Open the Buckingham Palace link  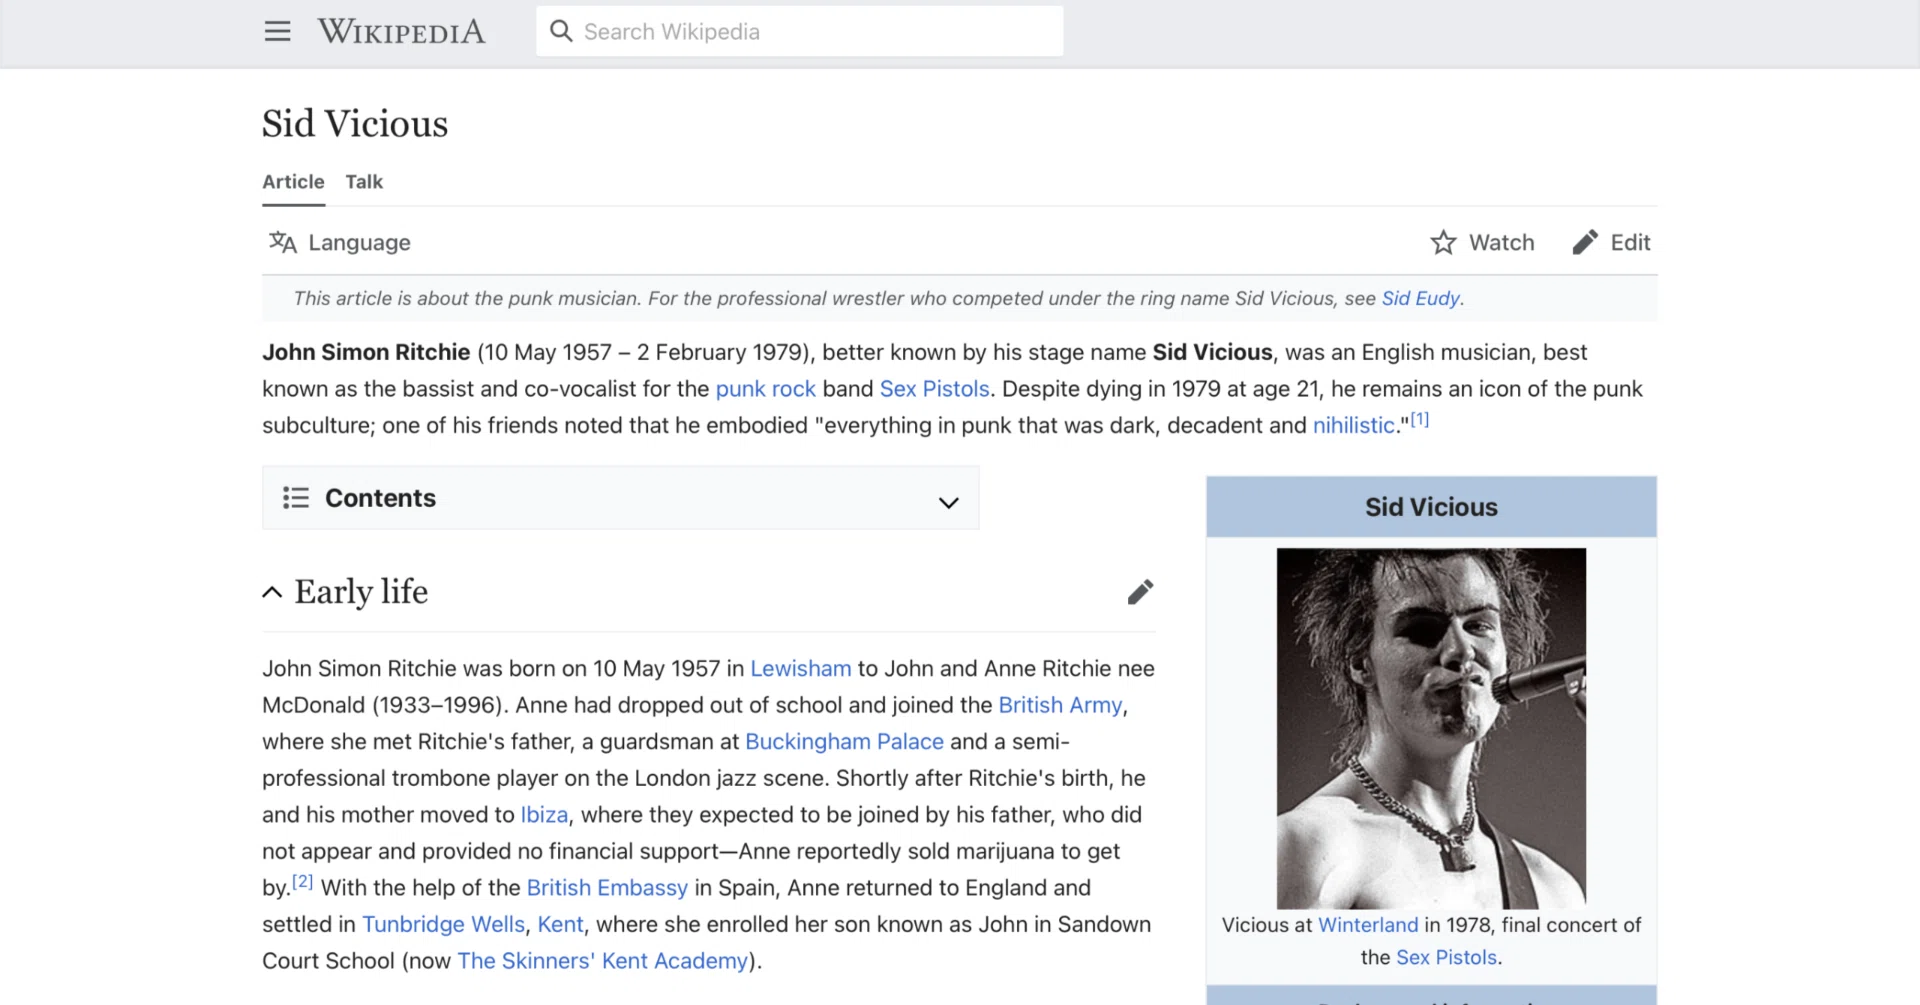[x=844, y=742]
